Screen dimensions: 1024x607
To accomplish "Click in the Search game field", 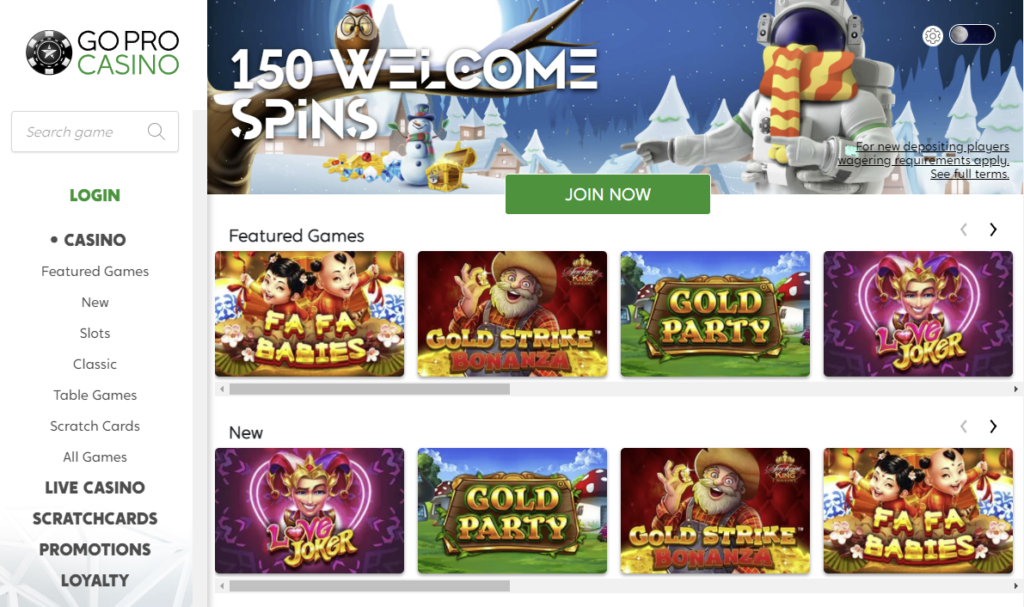I will [95, 131].
